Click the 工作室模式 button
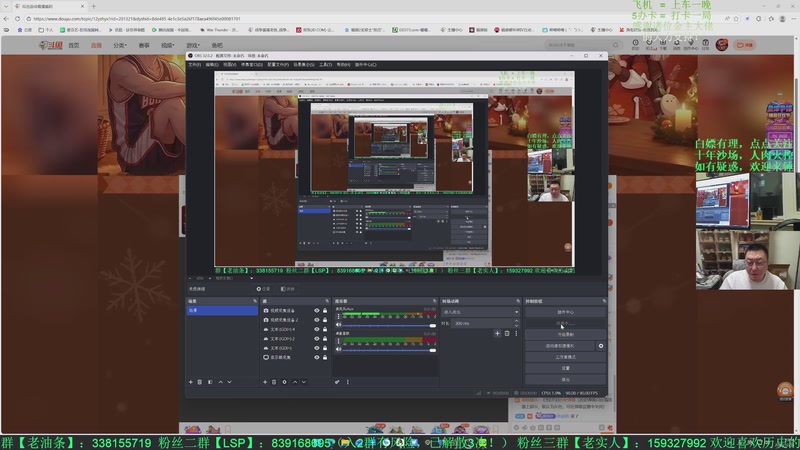Screen dimensions: 800x450 [565, 357]
